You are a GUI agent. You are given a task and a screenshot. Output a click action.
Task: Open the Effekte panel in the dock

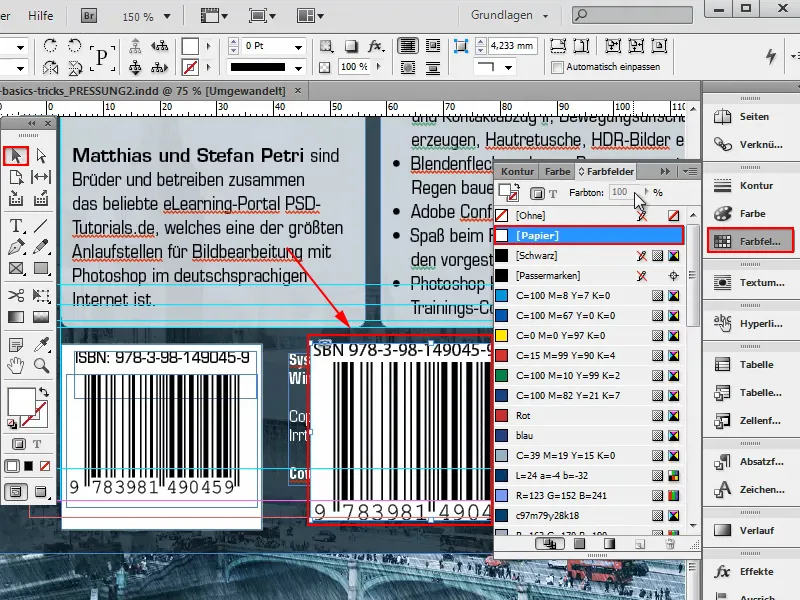point(749,571)
